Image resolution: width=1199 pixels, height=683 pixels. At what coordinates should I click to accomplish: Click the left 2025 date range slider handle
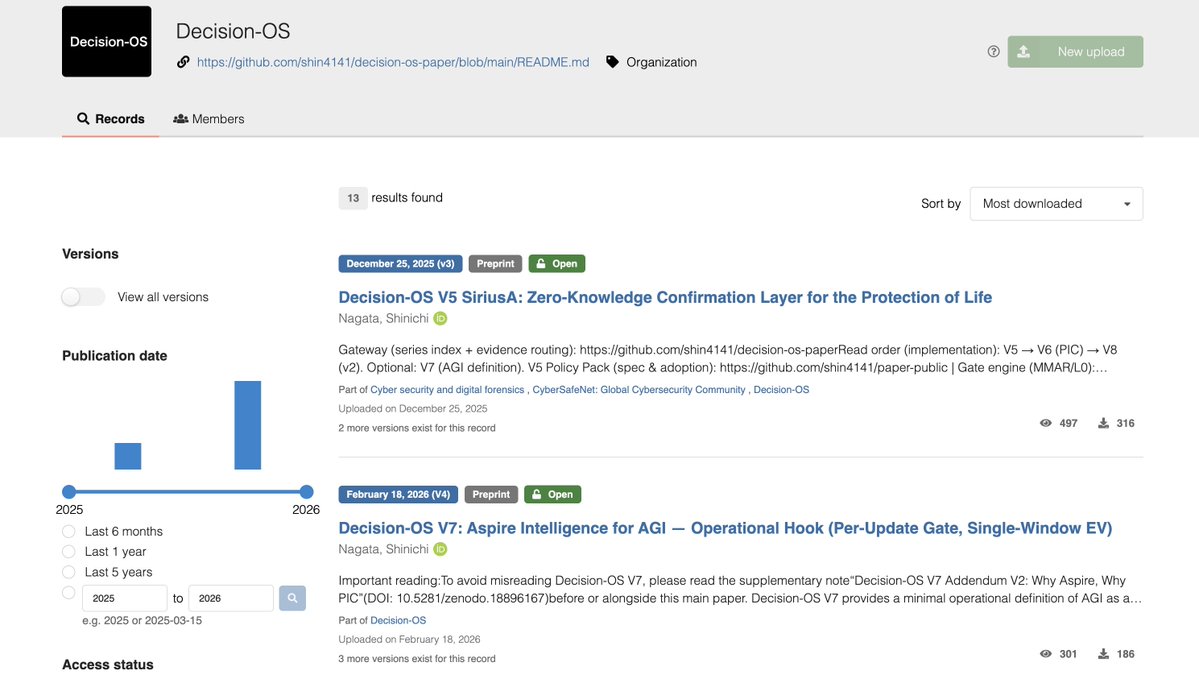69,492
